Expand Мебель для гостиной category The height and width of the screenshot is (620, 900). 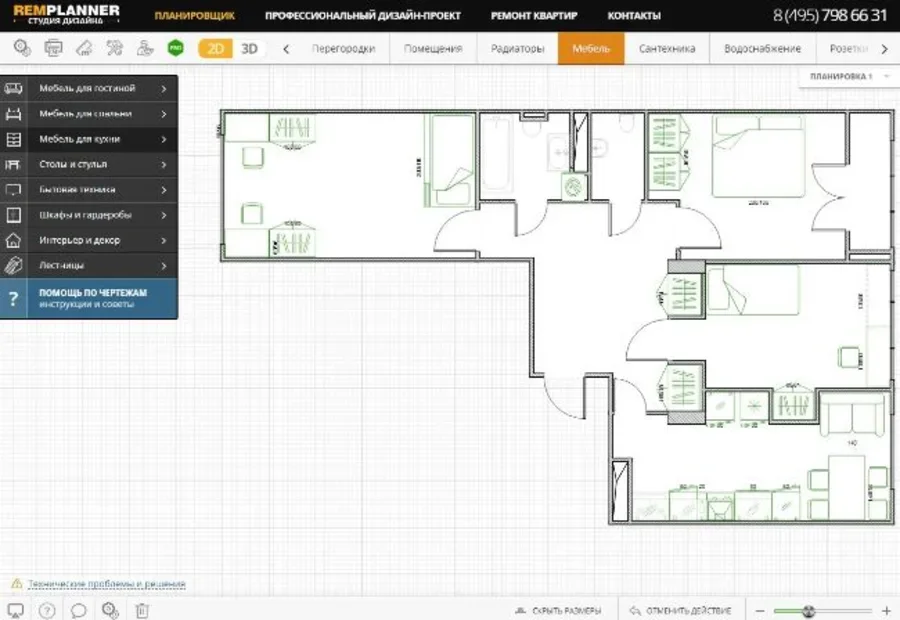(x=88, y=88)
